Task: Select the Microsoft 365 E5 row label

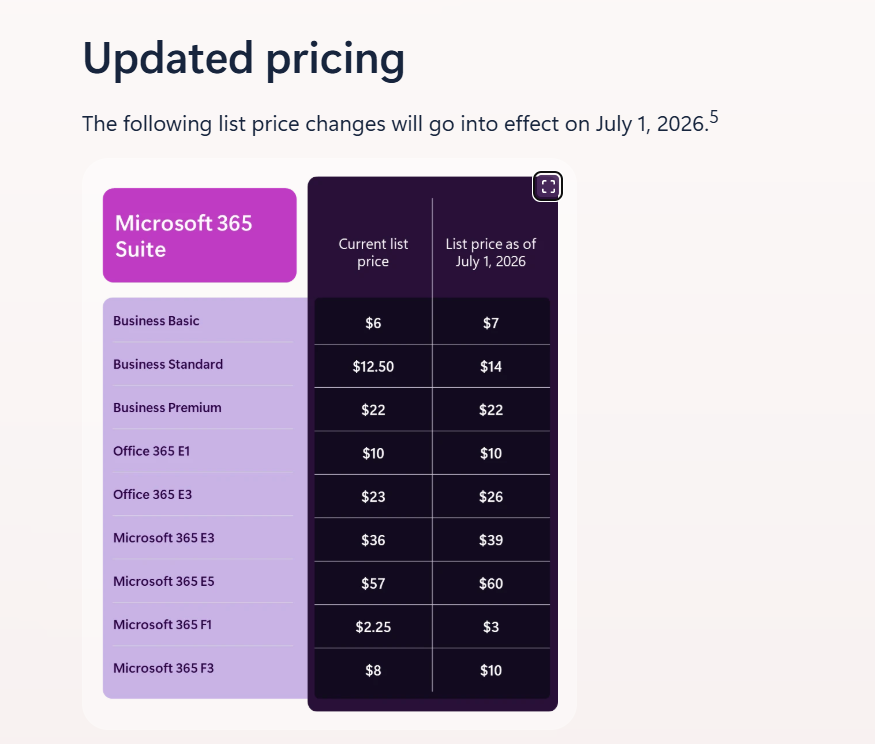Action: pos(163,581)
